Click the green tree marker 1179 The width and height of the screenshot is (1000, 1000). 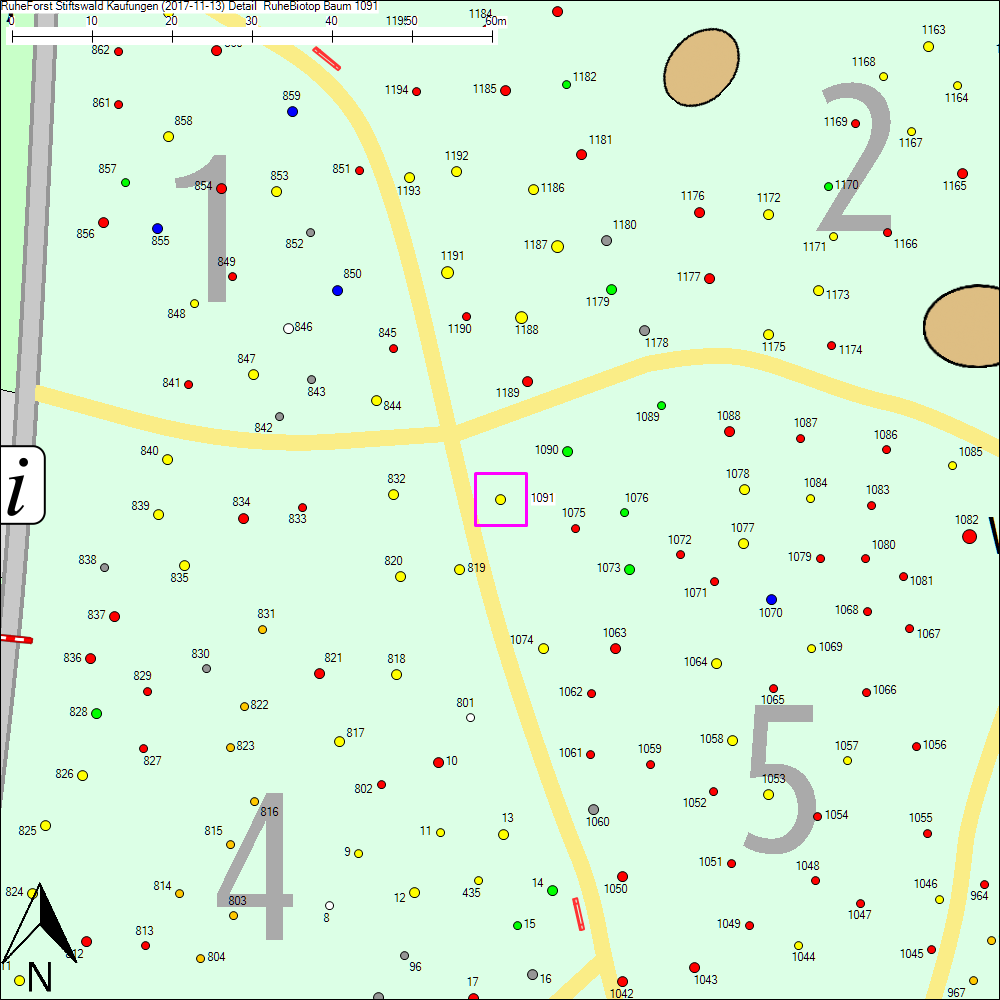[x=611, y=290]
